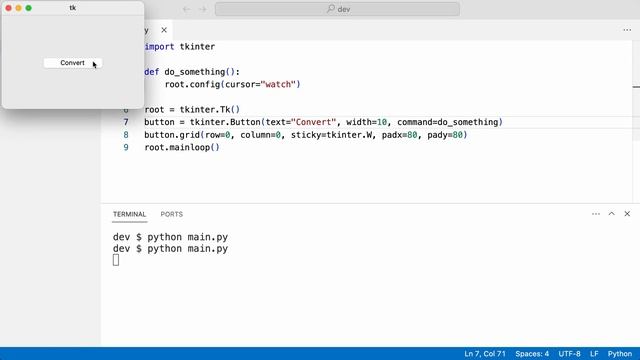This screenshot has width=640, height=360.
Task: Change end-of-line sequence LF
Action: click(594, 354)
